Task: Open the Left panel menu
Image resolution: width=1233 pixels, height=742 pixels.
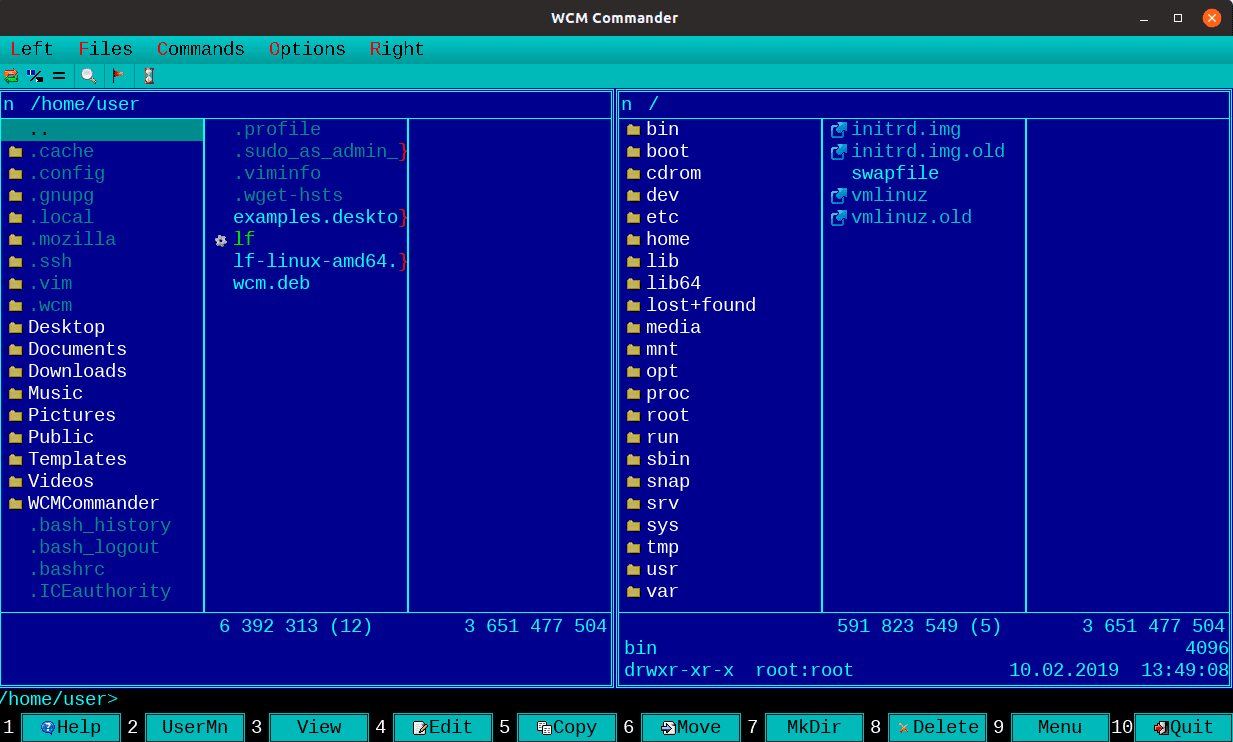Action: 30,48
